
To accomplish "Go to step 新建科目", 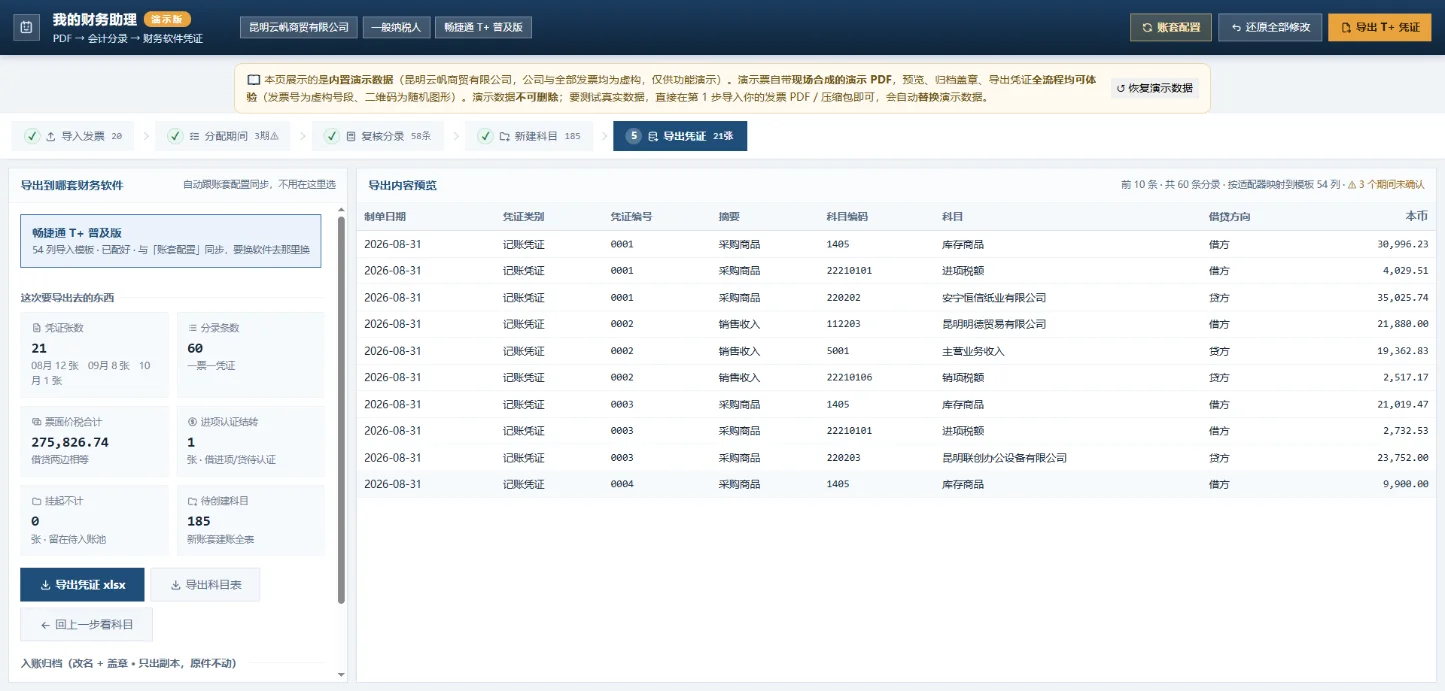I will click(529, 136).
